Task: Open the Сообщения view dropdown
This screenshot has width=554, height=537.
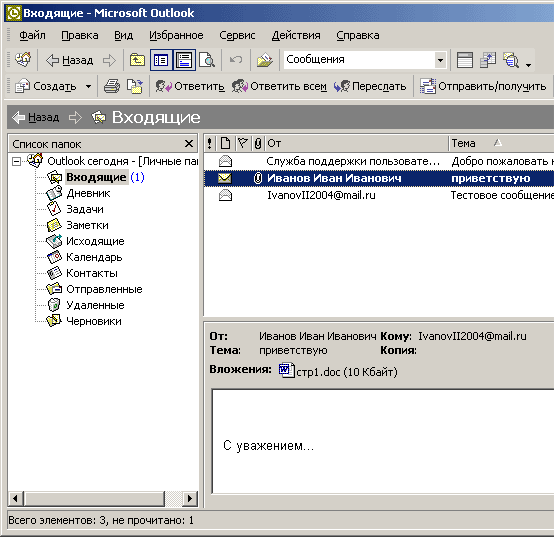Action: pyautogui.click(x=440, y=60)
